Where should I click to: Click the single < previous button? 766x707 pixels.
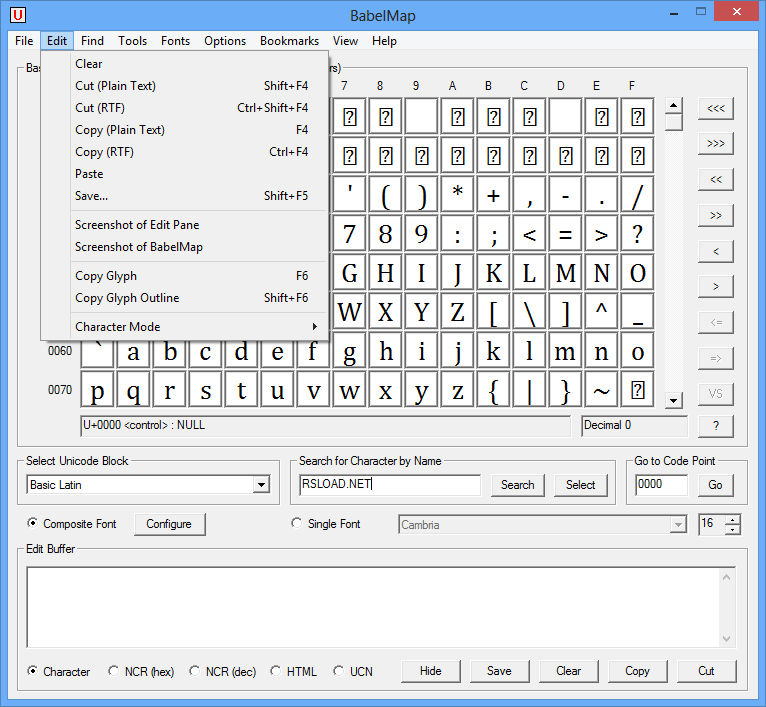point(716,251)
